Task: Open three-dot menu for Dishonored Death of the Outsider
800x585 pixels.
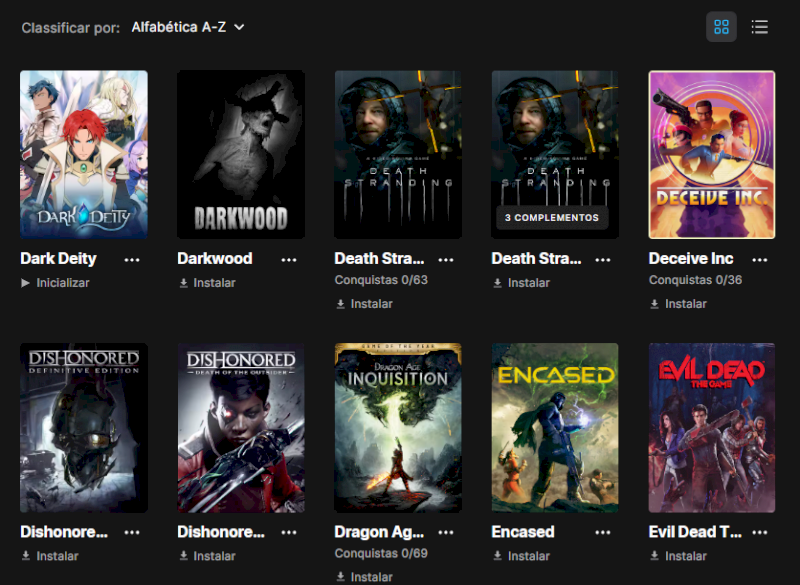Action: click(289, 532)
